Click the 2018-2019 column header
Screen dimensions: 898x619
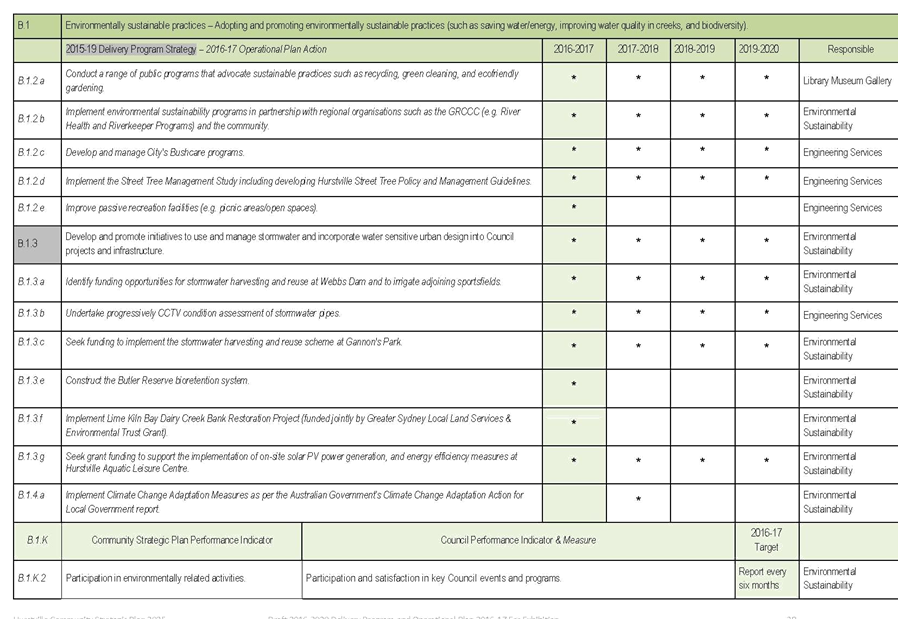coord(701,49)
